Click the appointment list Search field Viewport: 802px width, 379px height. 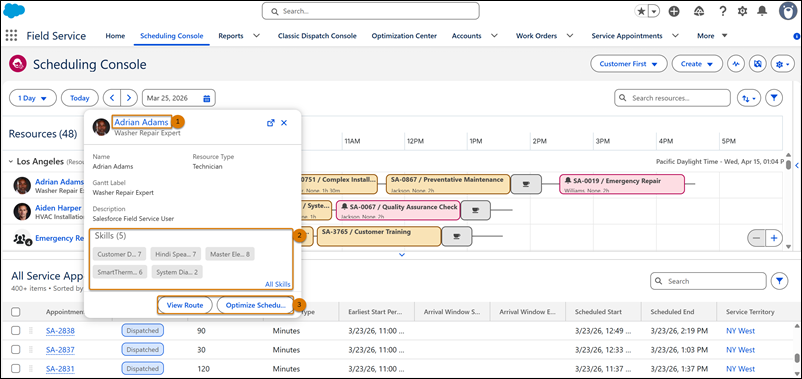[708, 281]
